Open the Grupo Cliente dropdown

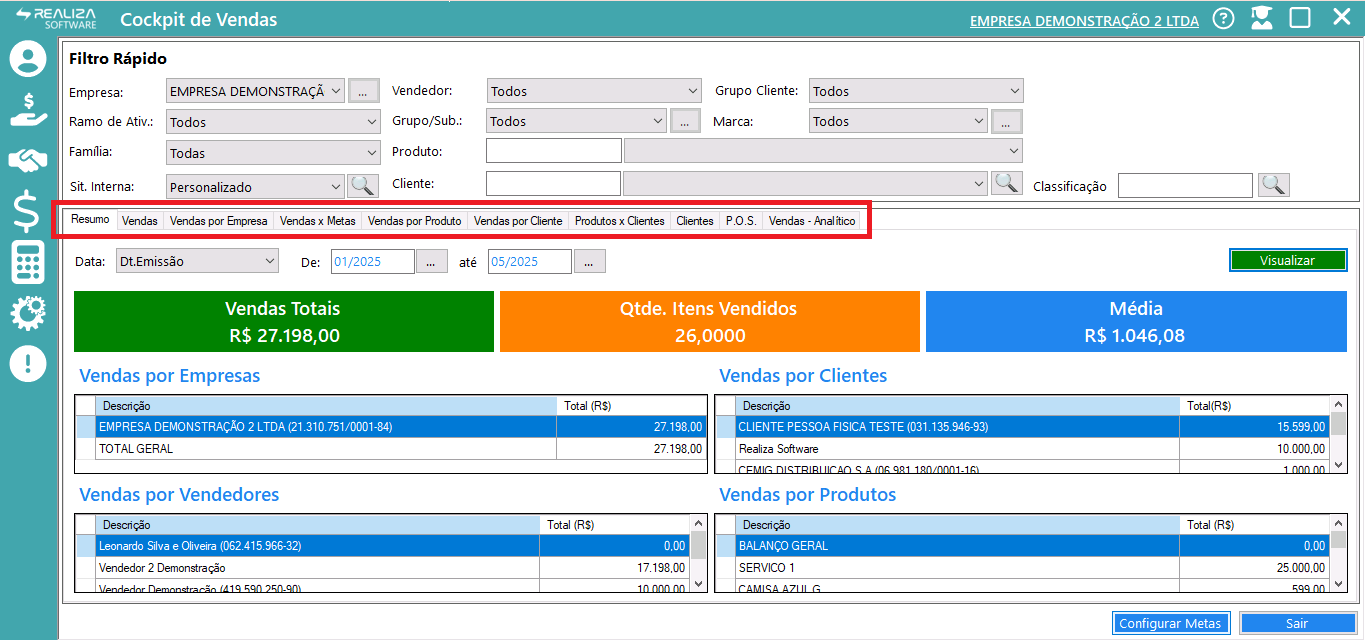916,91
